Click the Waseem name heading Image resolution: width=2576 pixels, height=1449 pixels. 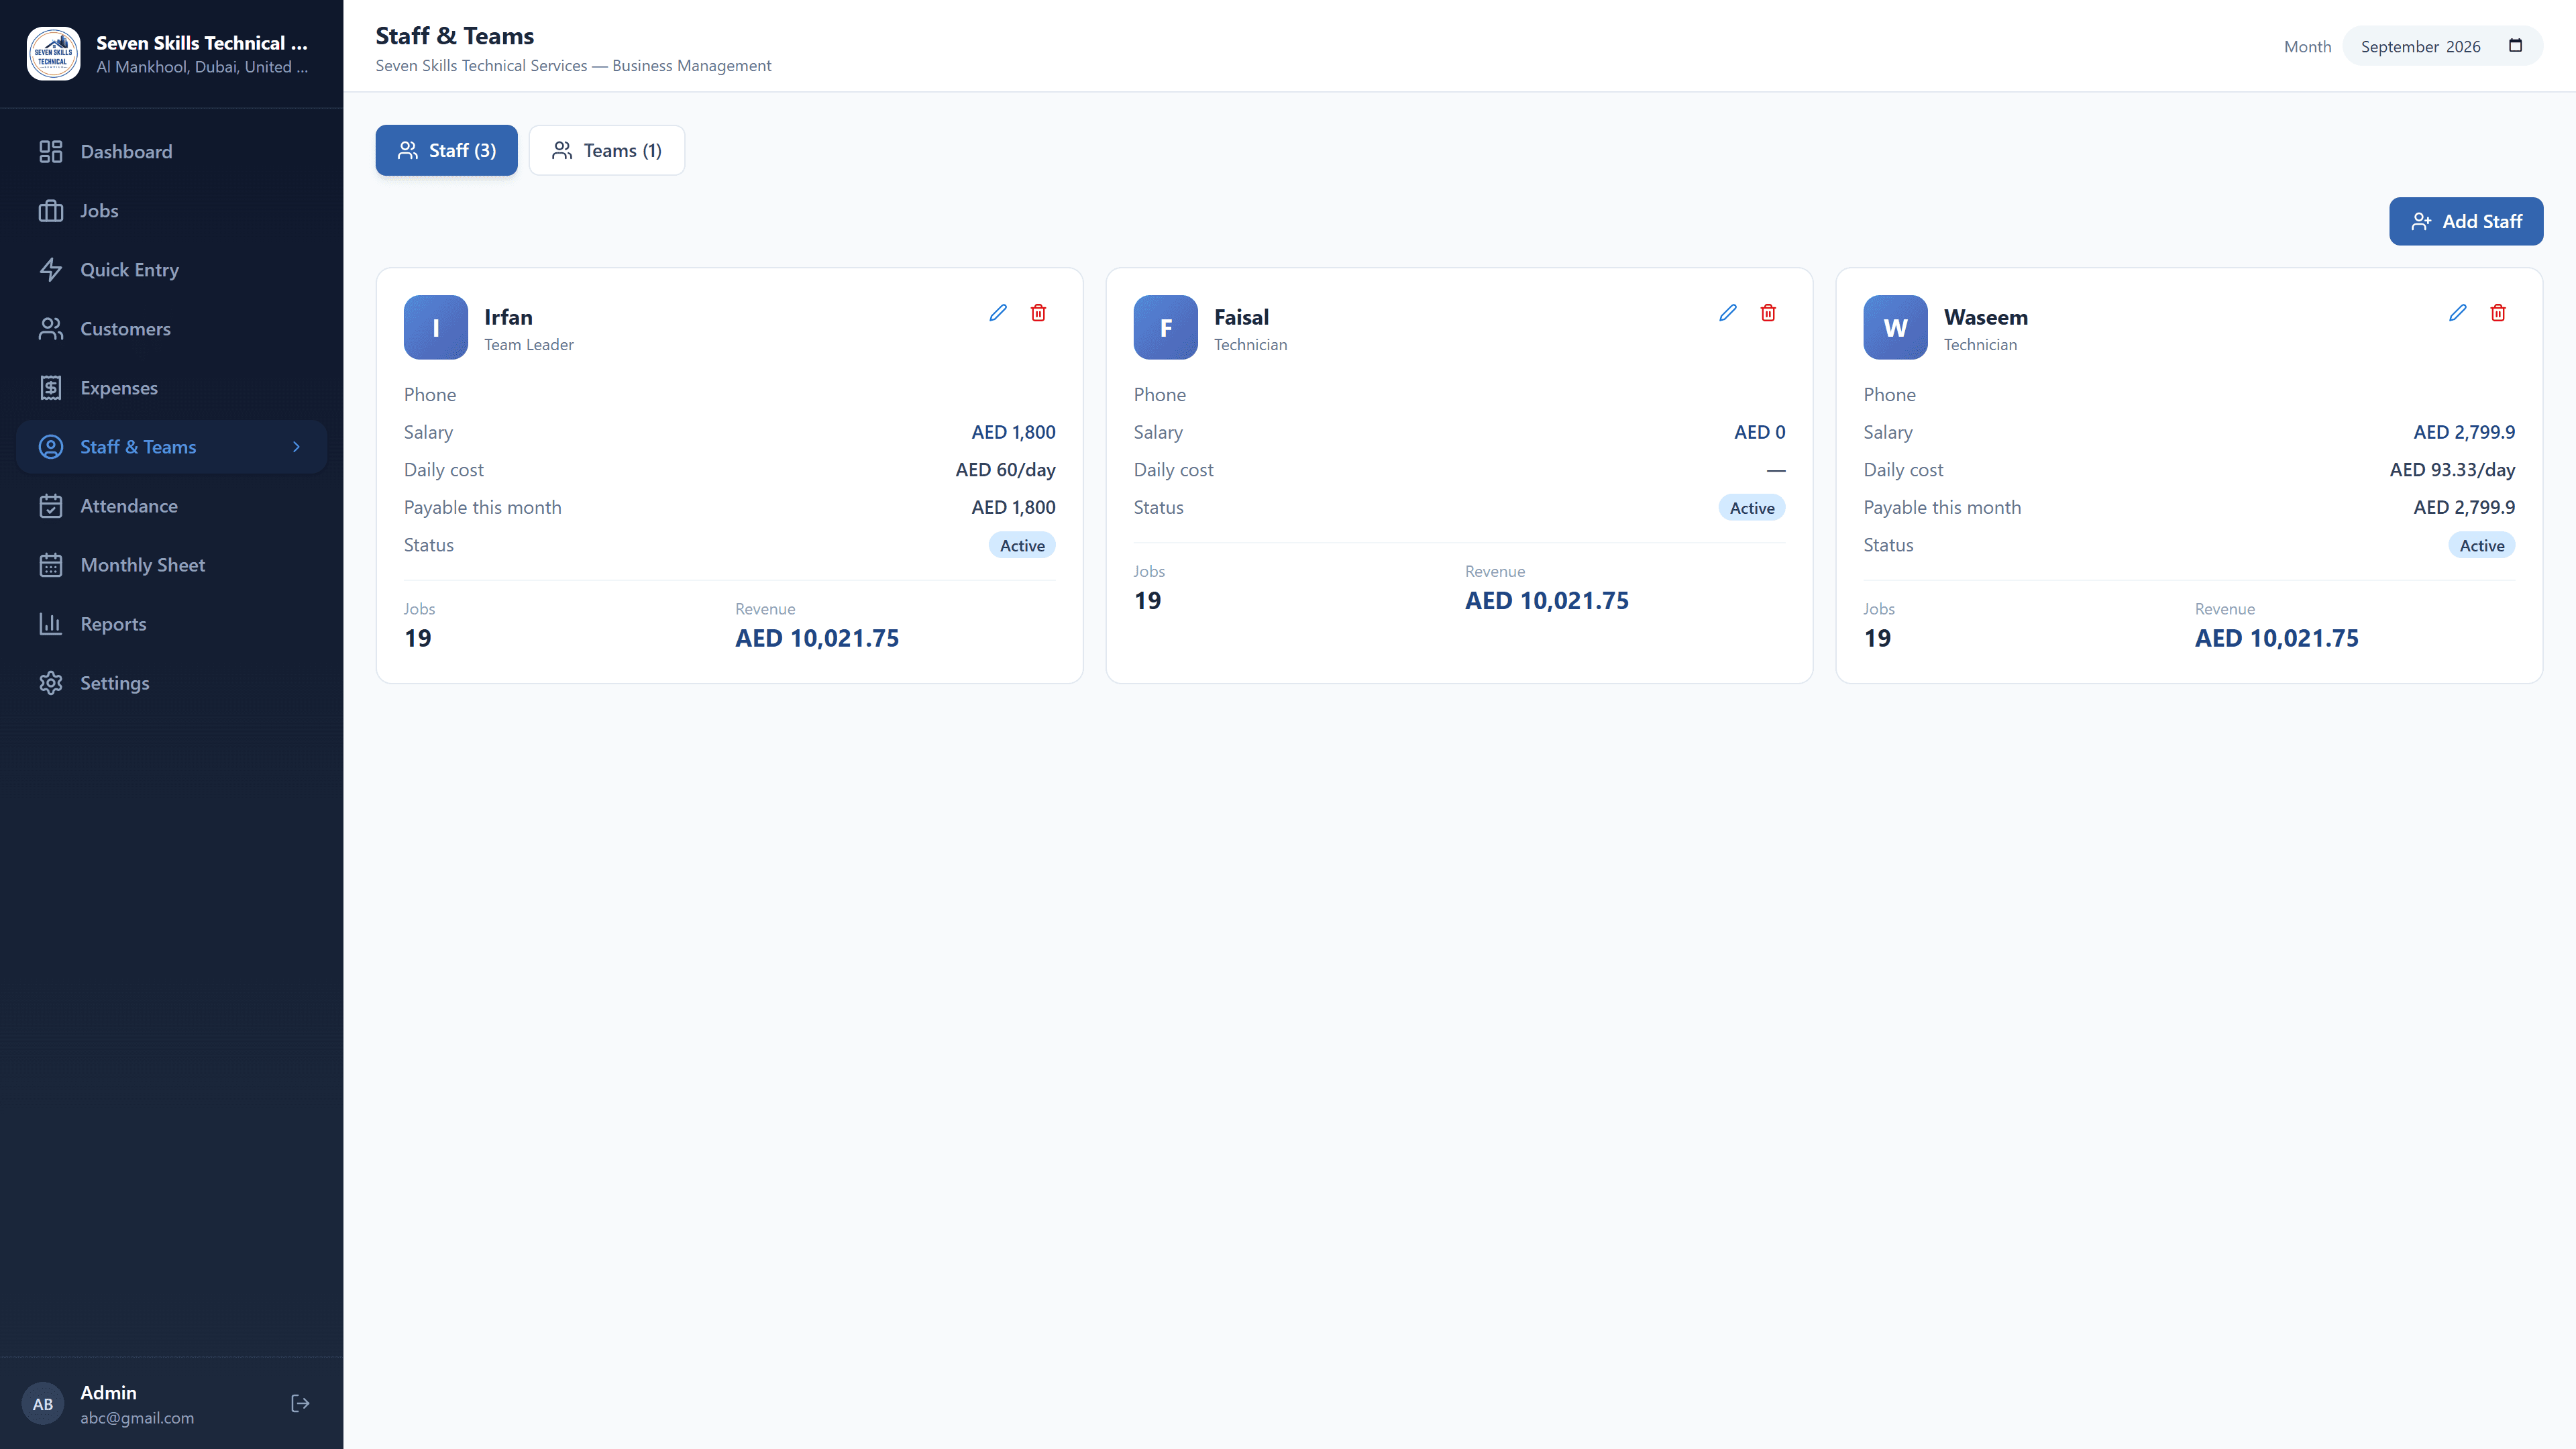(1986, 317)
